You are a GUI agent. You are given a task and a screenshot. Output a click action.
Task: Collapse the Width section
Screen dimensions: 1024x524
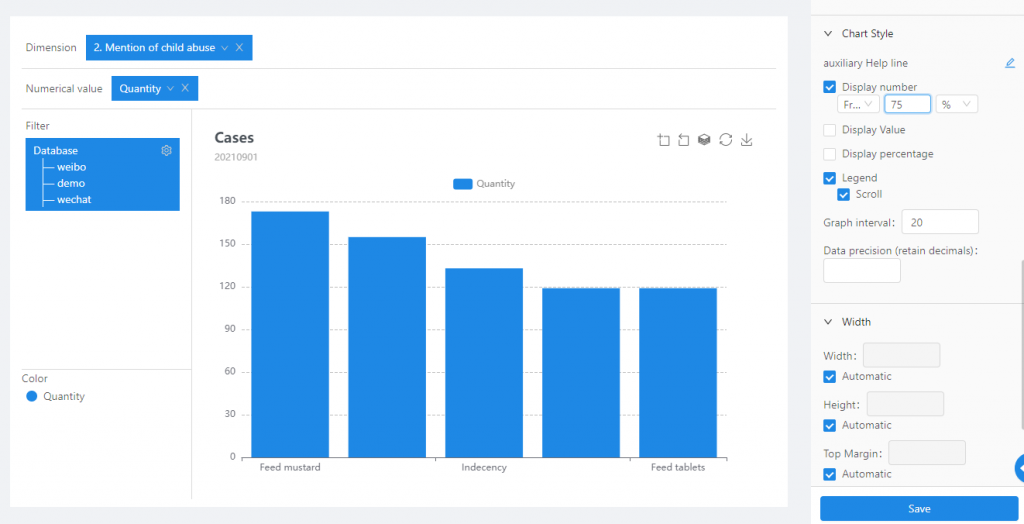point(827,322)
